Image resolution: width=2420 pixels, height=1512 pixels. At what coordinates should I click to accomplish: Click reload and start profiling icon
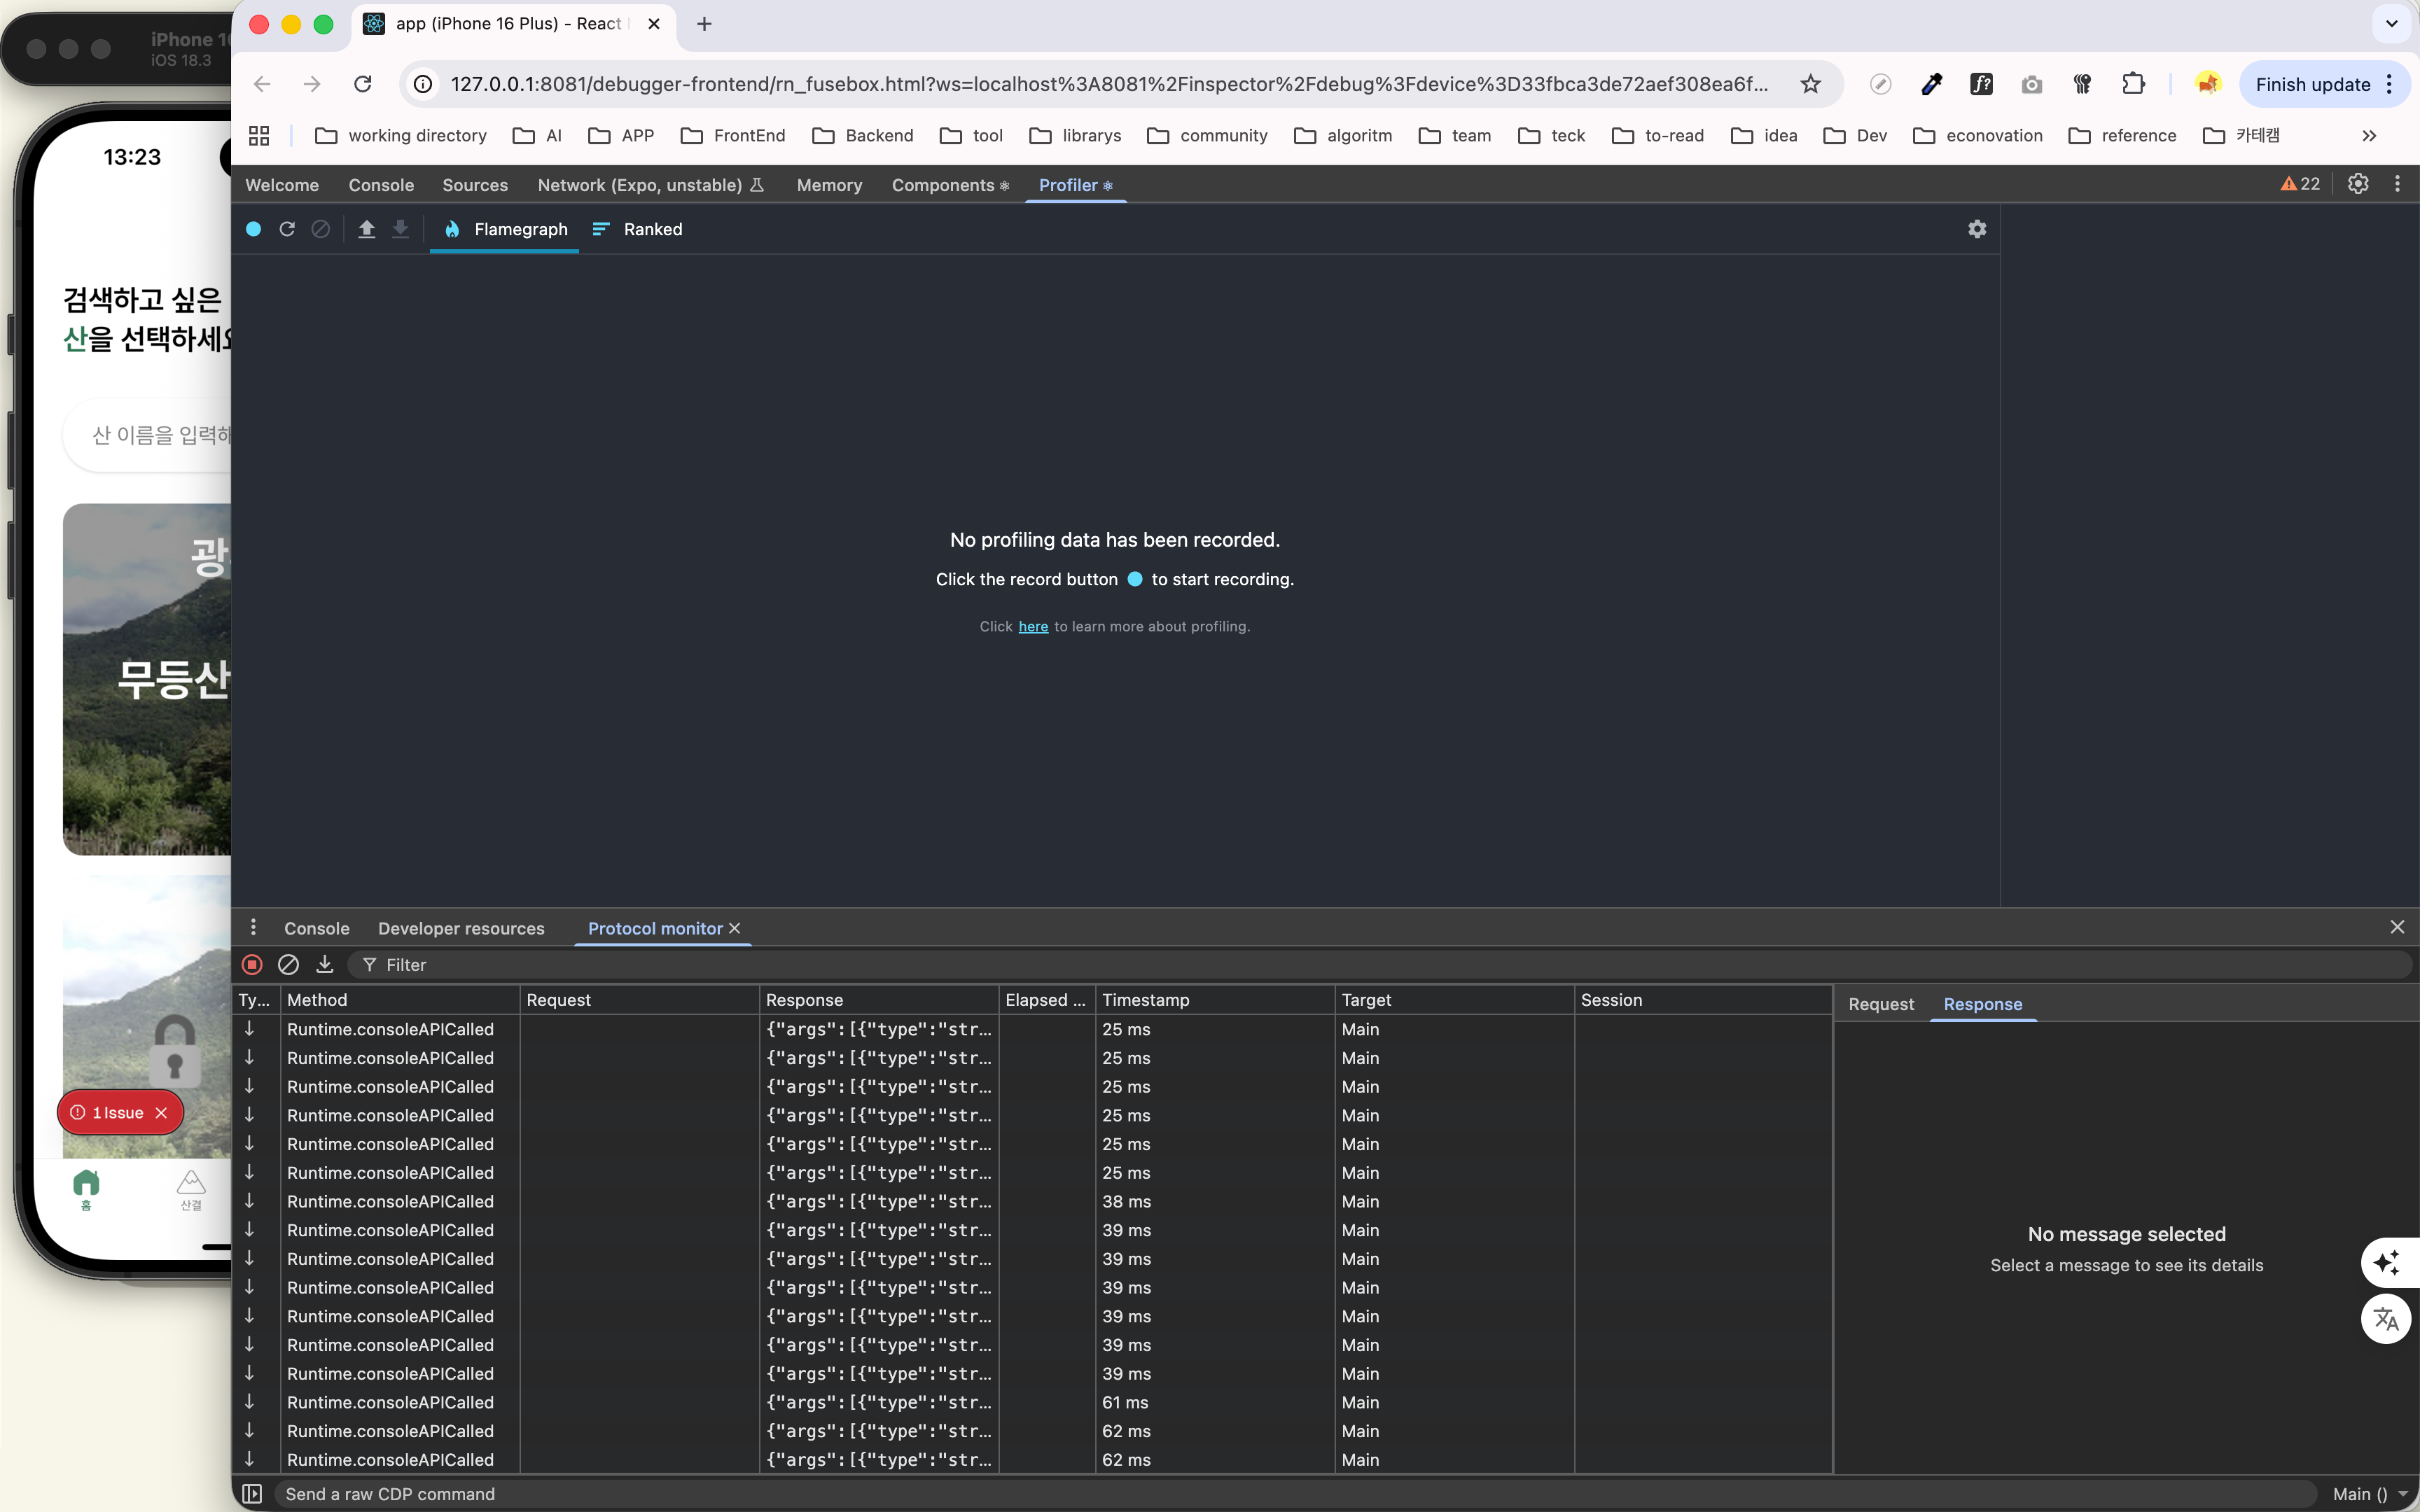pyautogui.click(x=287, y=229)
